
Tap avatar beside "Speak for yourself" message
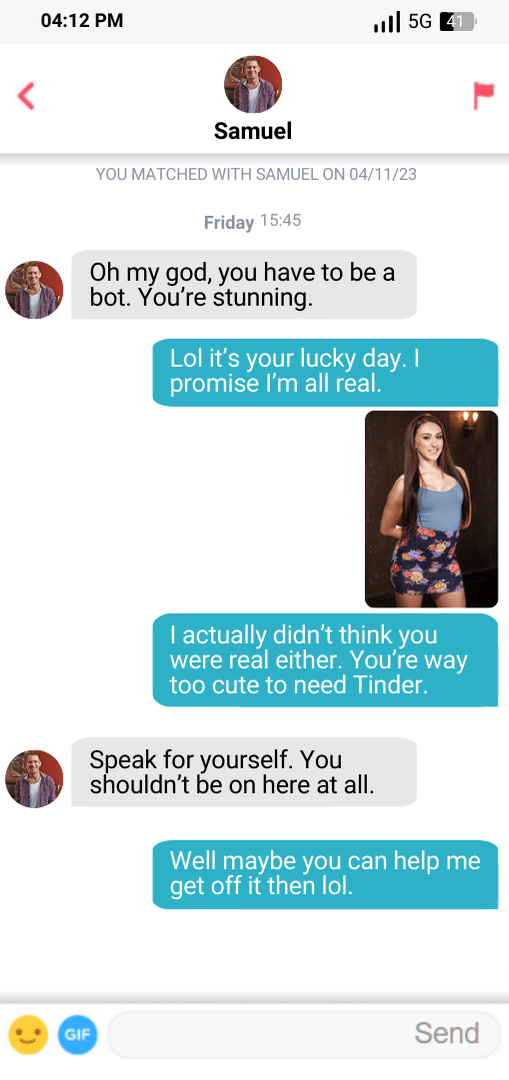coord(34,778)
